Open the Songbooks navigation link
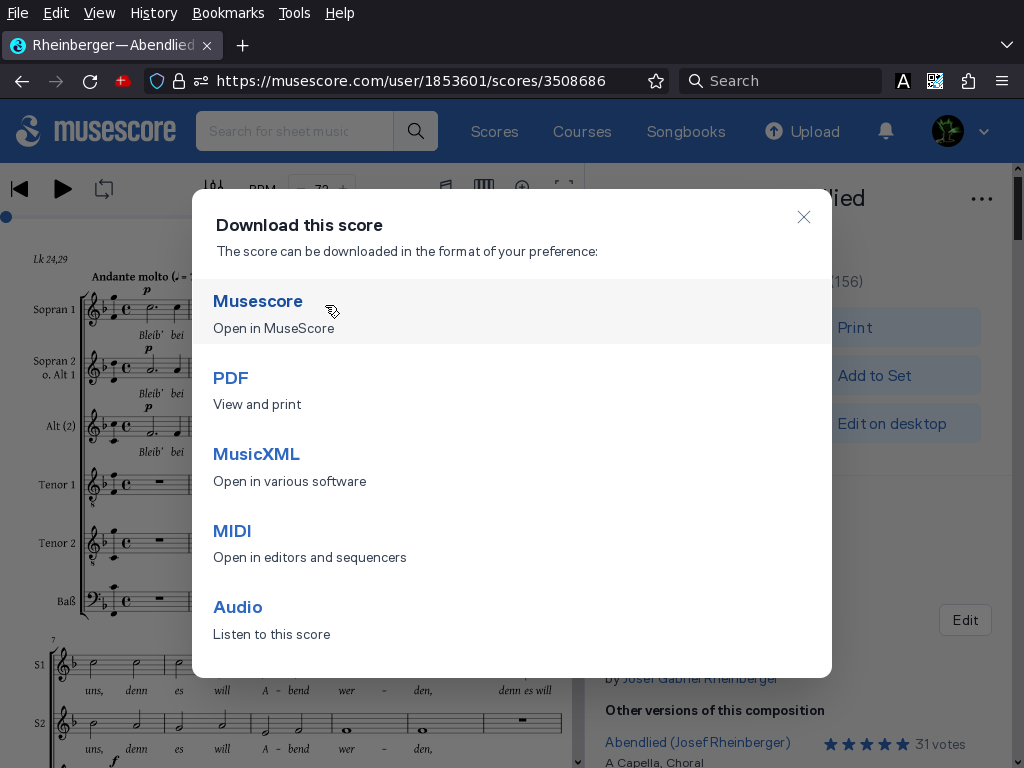 pos(686,131)
